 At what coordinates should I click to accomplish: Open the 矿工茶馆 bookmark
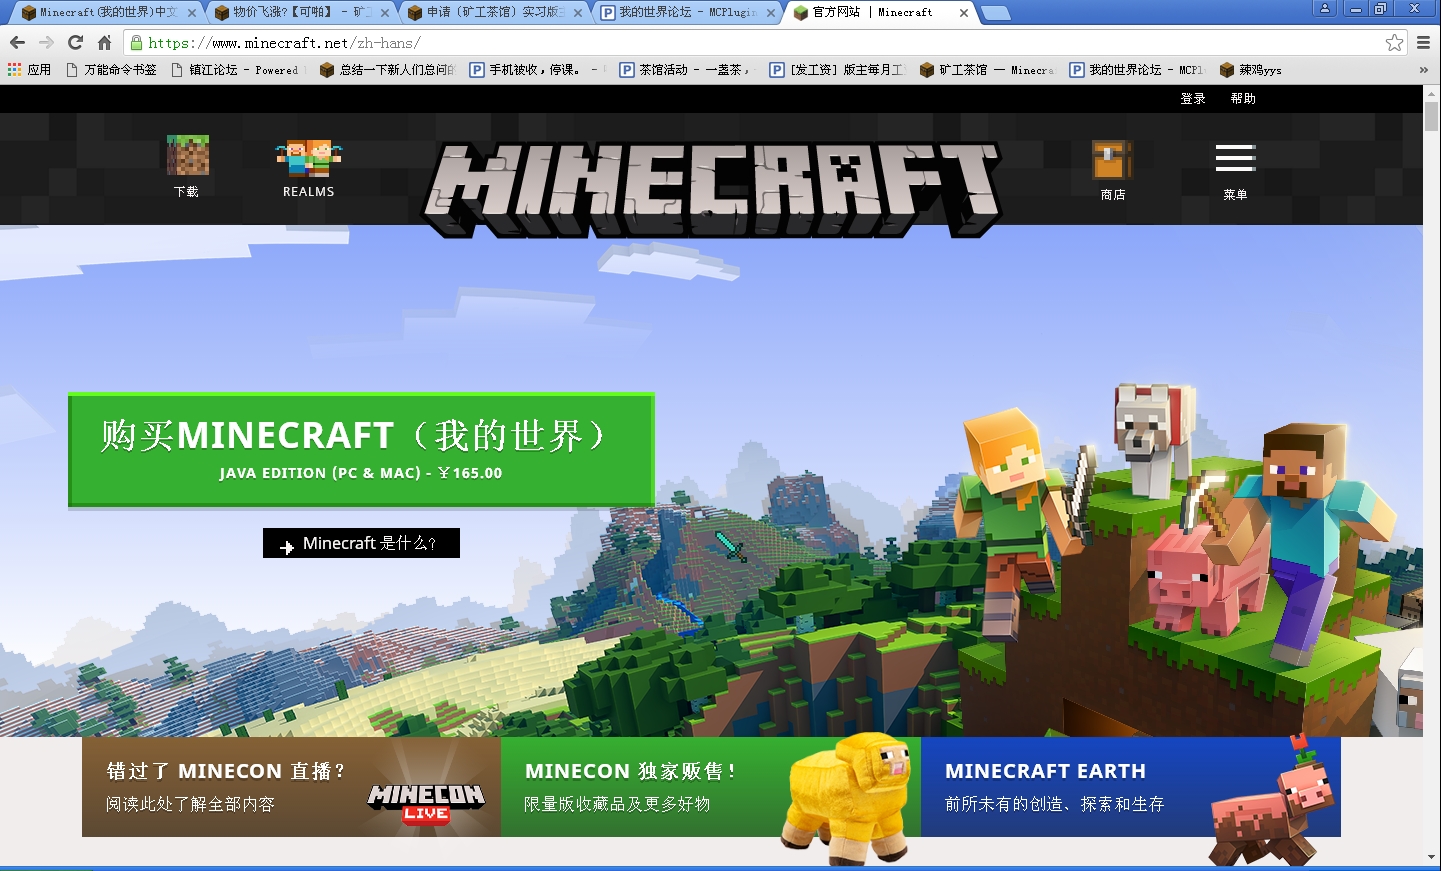(986, 70)
